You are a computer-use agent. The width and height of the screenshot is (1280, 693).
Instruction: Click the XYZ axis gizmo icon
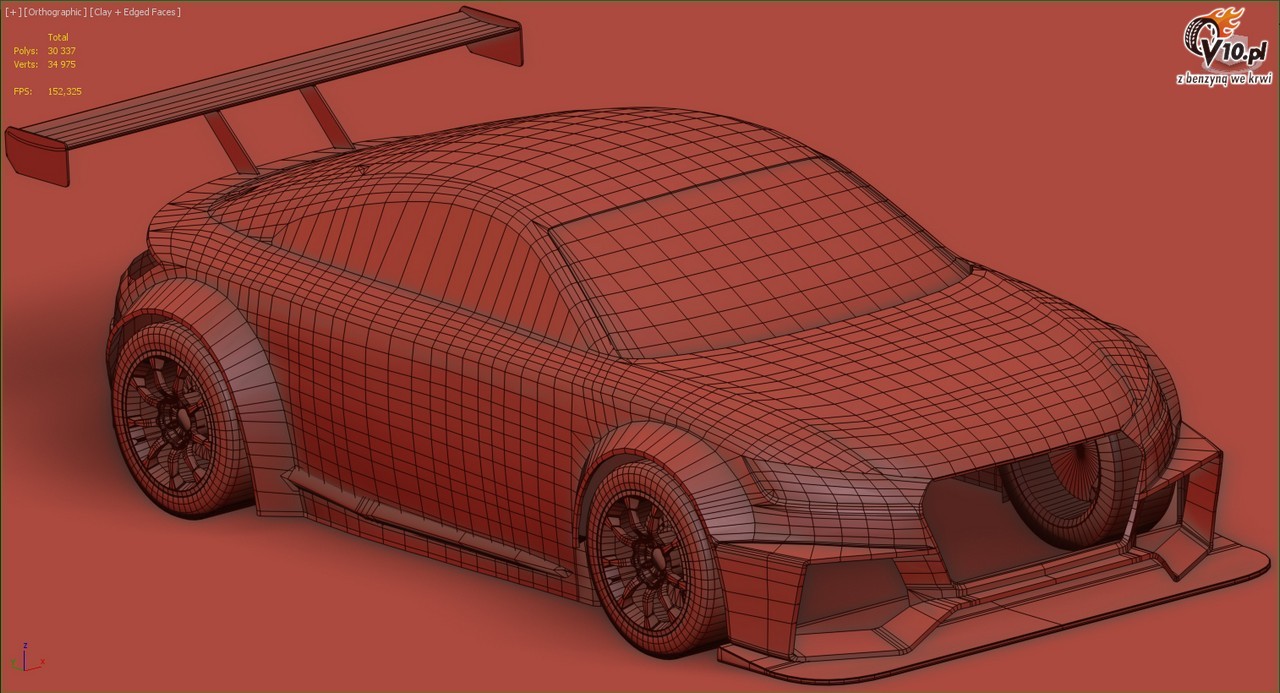click(x=30, y=658)
